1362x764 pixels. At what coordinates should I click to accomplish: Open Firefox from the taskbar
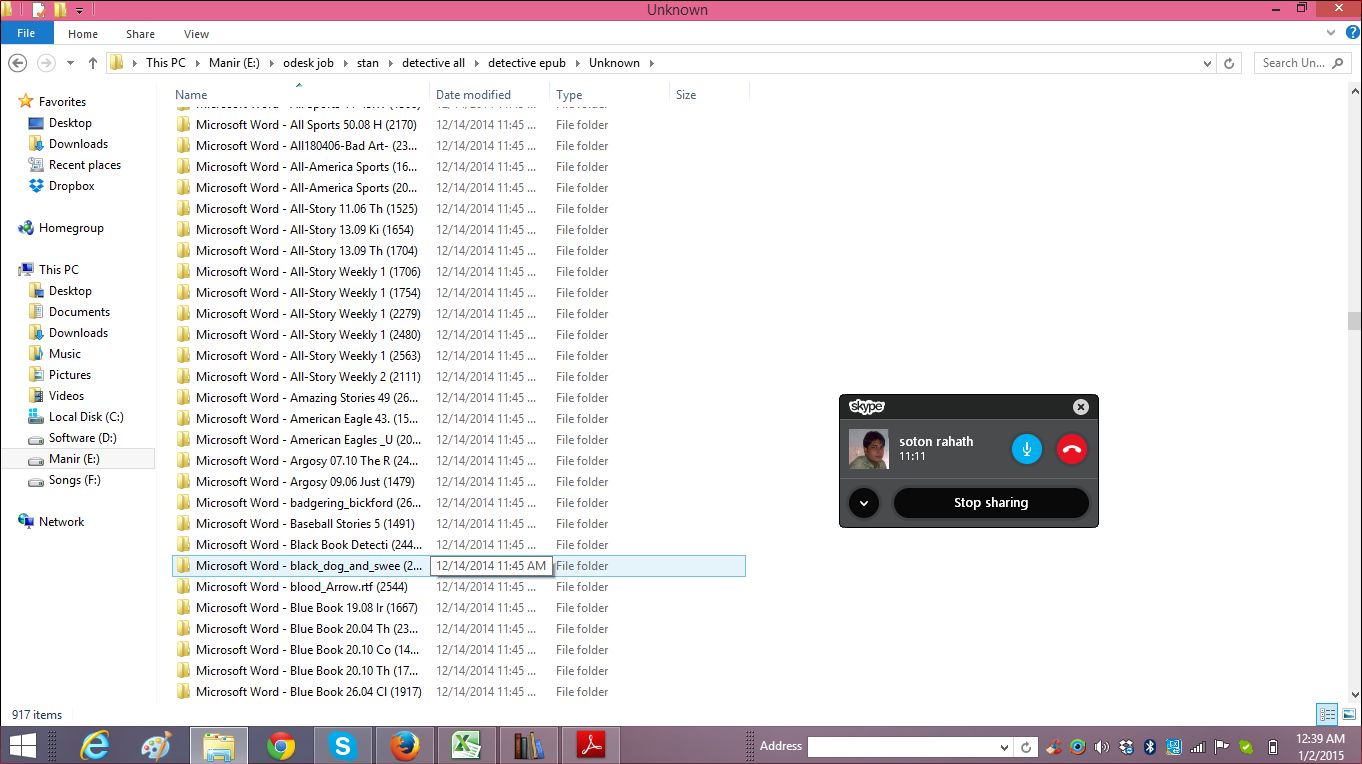click(405, 746)
